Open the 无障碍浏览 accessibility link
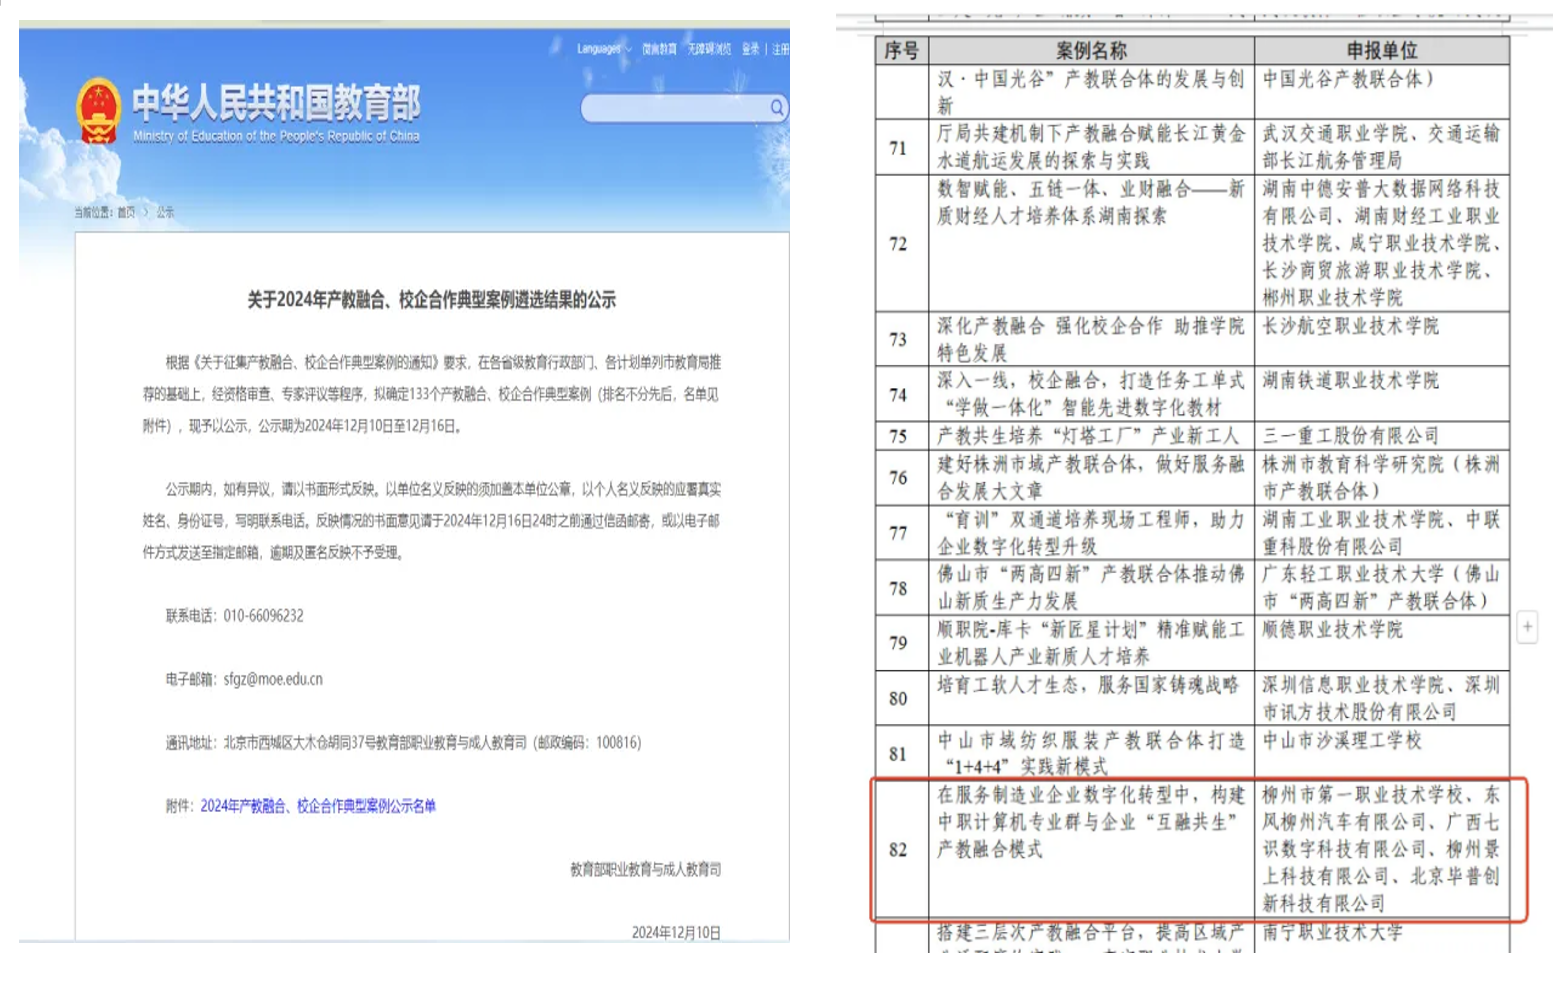Image resolution: width=1560 pixels, height=984 pixels. 709,48
